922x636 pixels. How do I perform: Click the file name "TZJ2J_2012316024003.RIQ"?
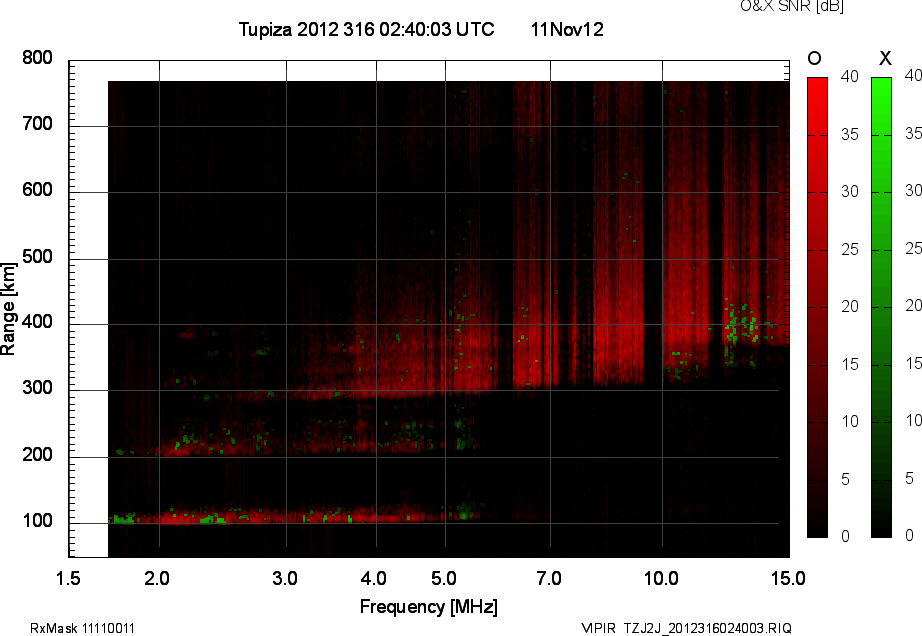click(708, 628)
